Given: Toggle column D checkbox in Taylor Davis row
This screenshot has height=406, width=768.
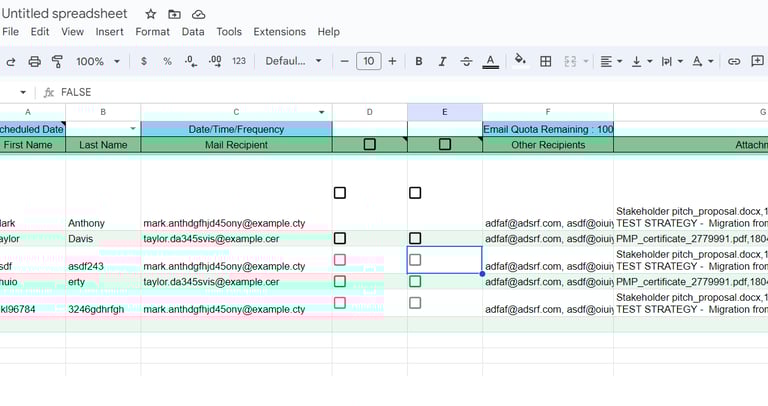Looking at the screenshot, I should pyautogui.click(x=340, y=239).
